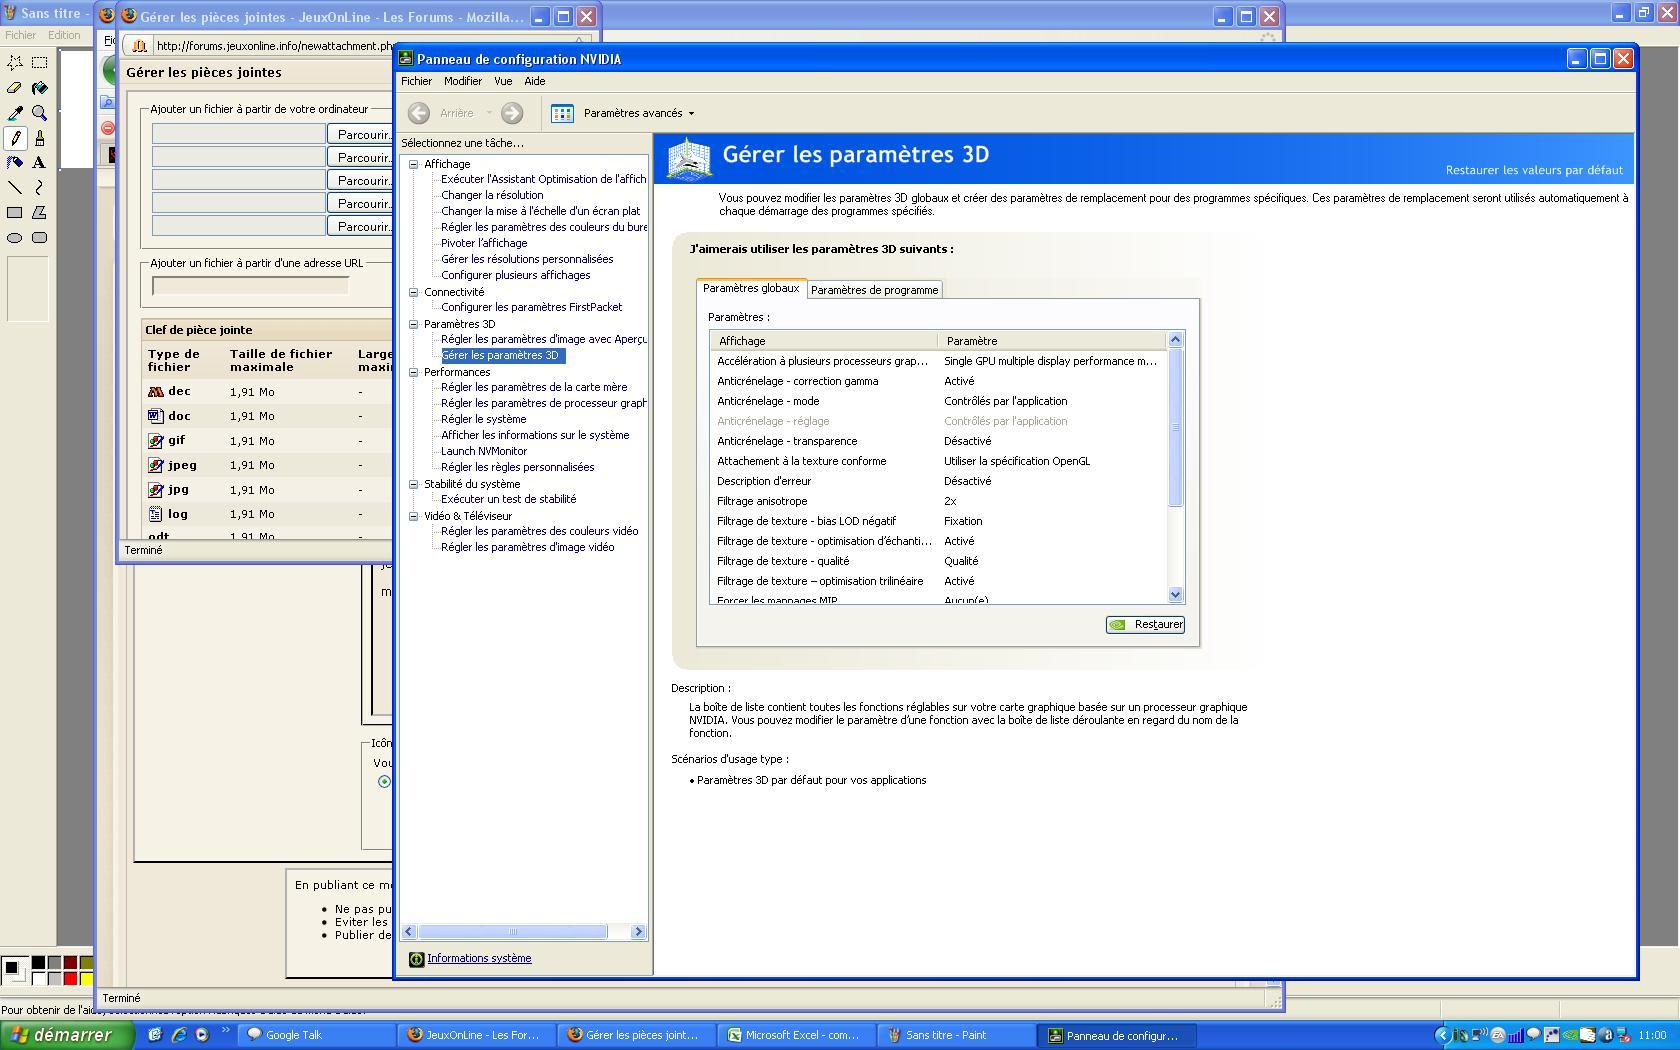Click Restaurer les valeurs par défaut
The width and height of the screenshot is (1680, 1050).
pyautogui.click(x=1534, y=170)
